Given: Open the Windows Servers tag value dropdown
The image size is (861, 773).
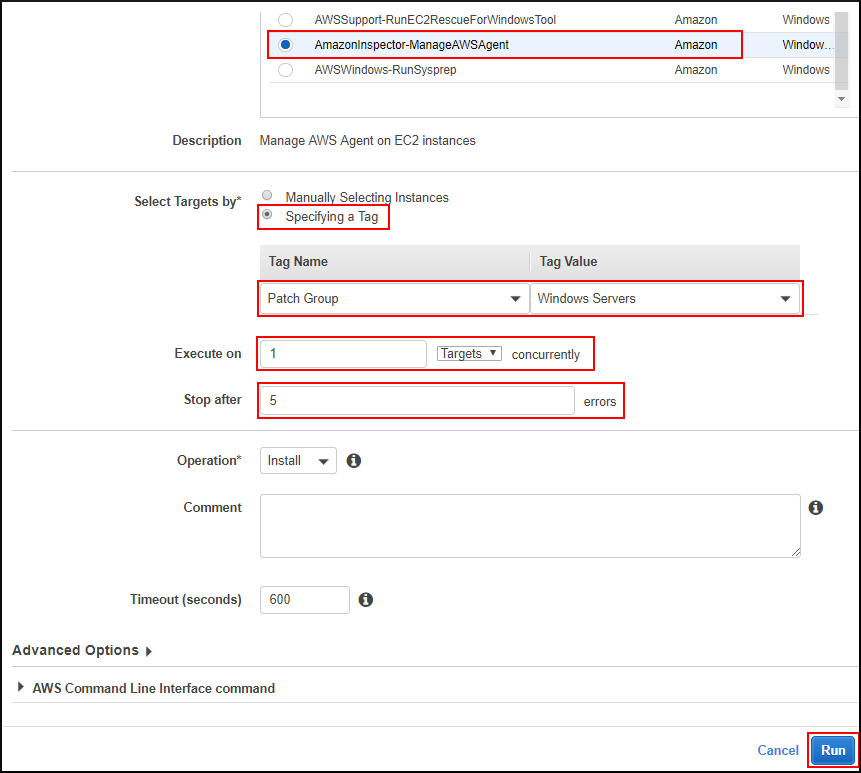Looking at the screenshot, I should pyautogui.click(x=788, y=298).
